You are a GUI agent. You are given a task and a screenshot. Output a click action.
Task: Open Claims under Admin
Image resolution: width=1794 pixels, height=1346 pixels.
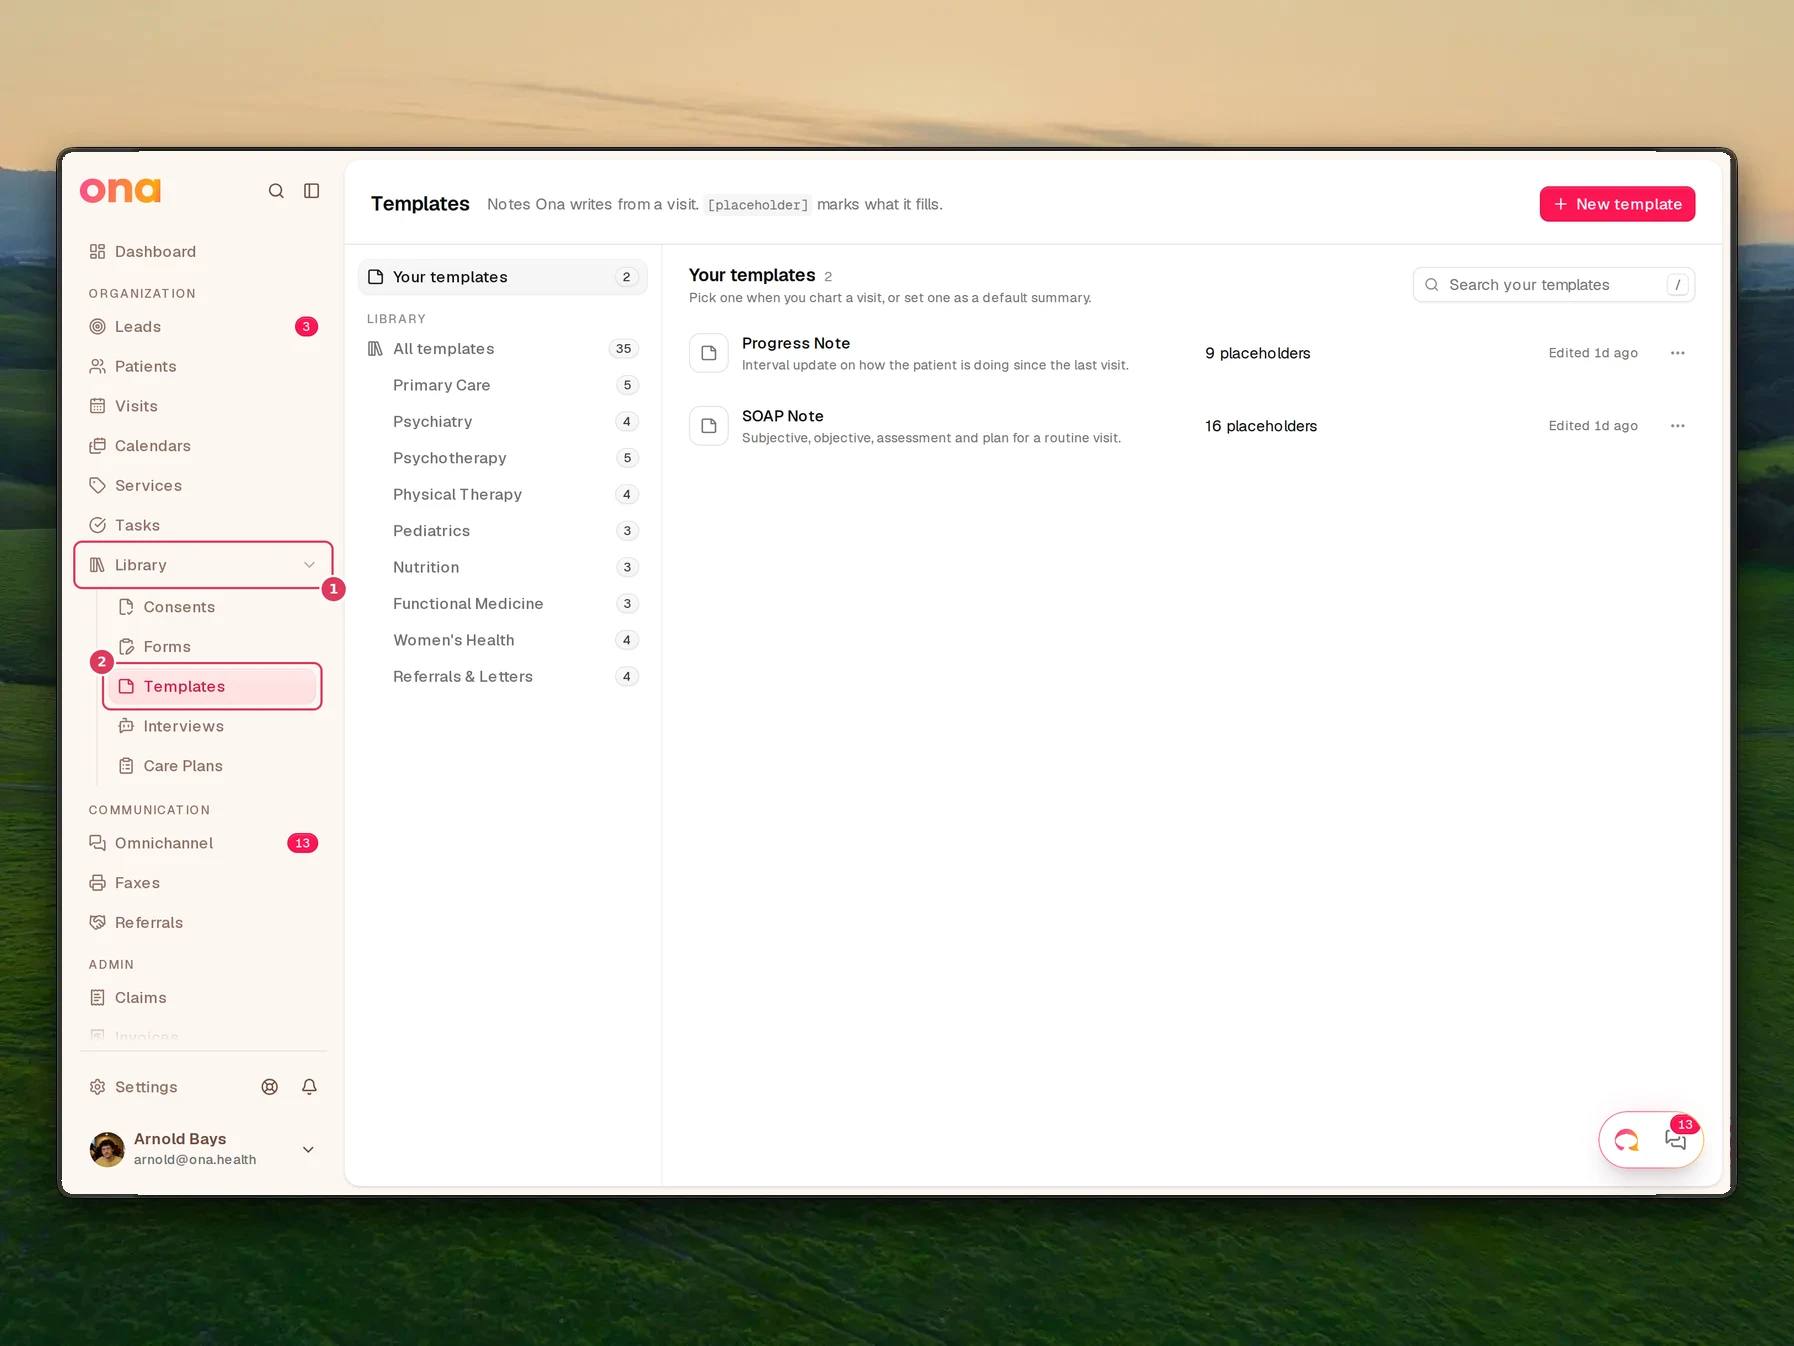pyautogui.click(x=203, y=998)
